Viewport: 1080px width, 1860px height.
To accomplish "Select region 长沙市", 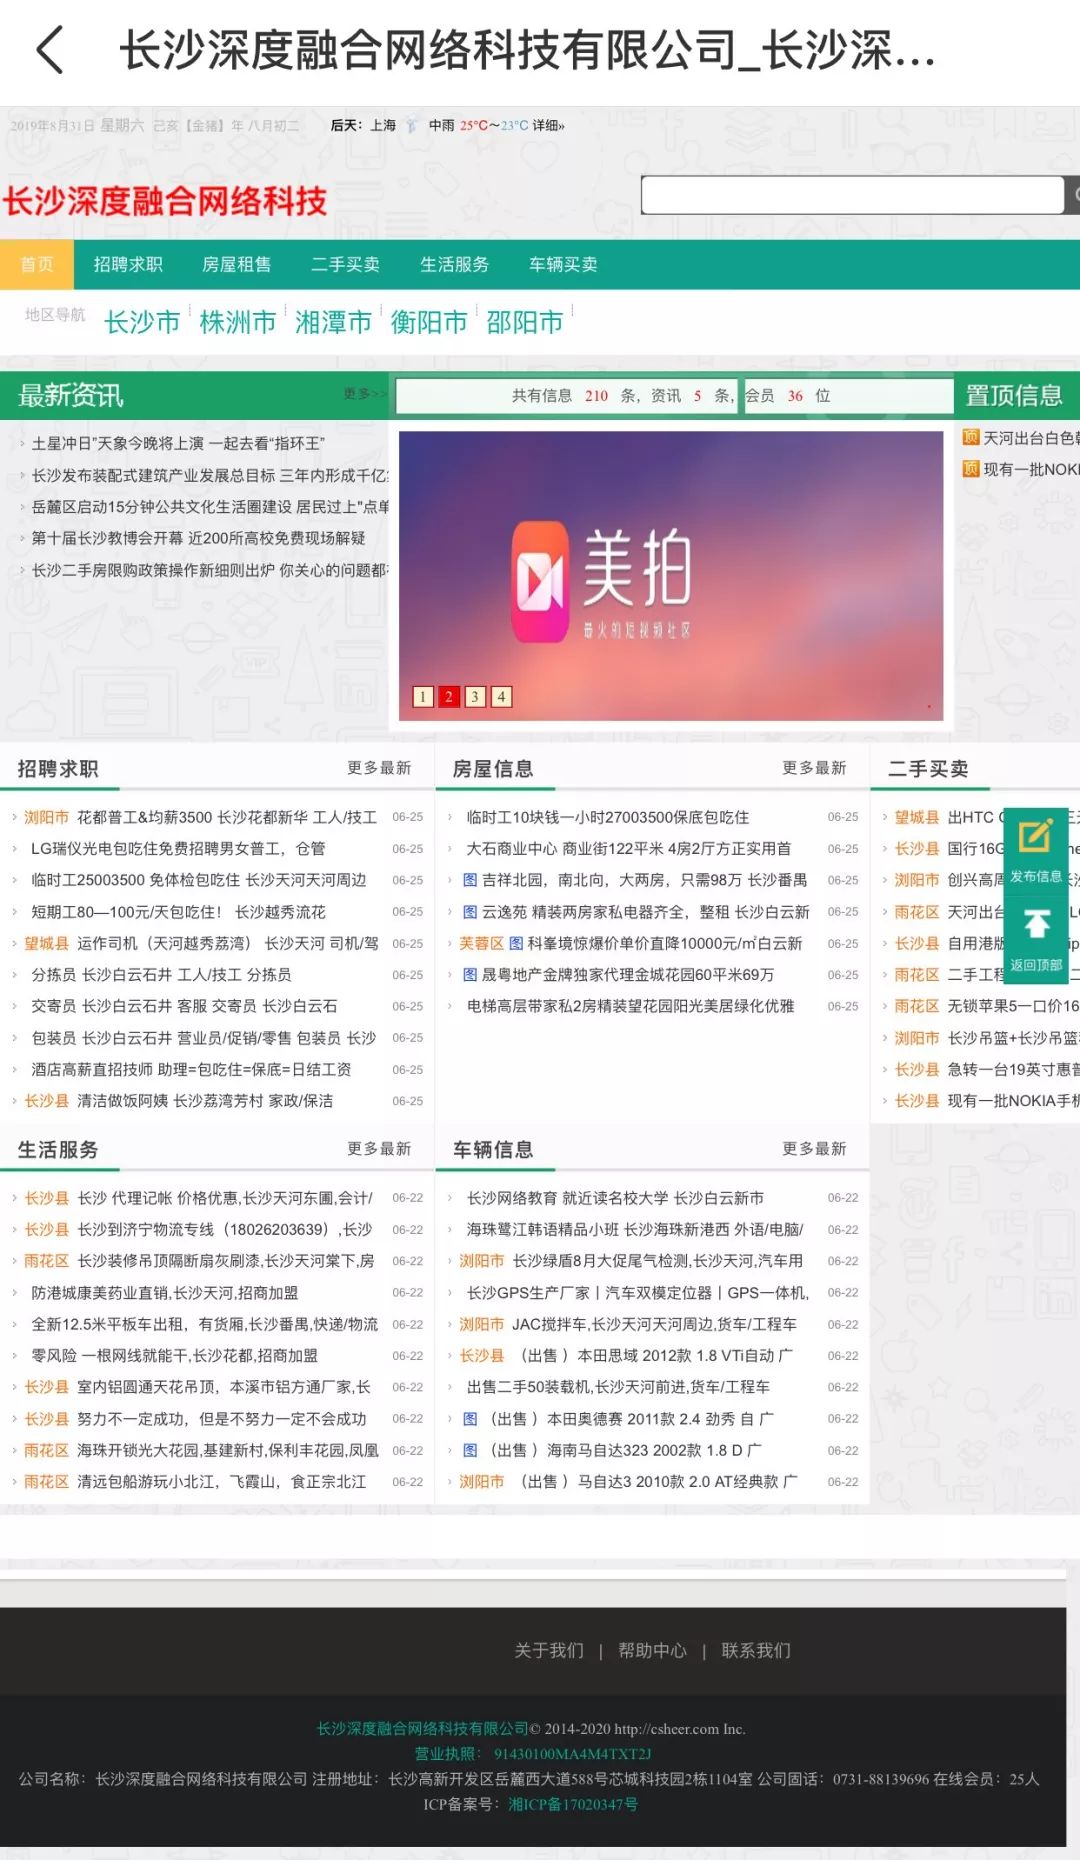I will pos(142,322).
